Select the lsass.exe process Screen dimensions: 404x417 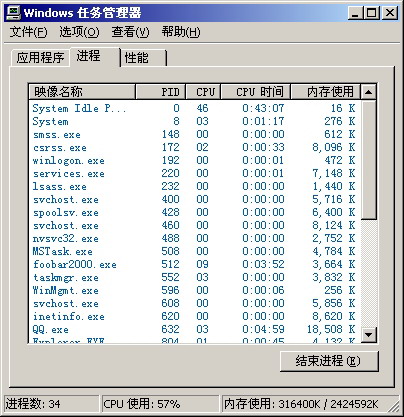pos(195,186)
